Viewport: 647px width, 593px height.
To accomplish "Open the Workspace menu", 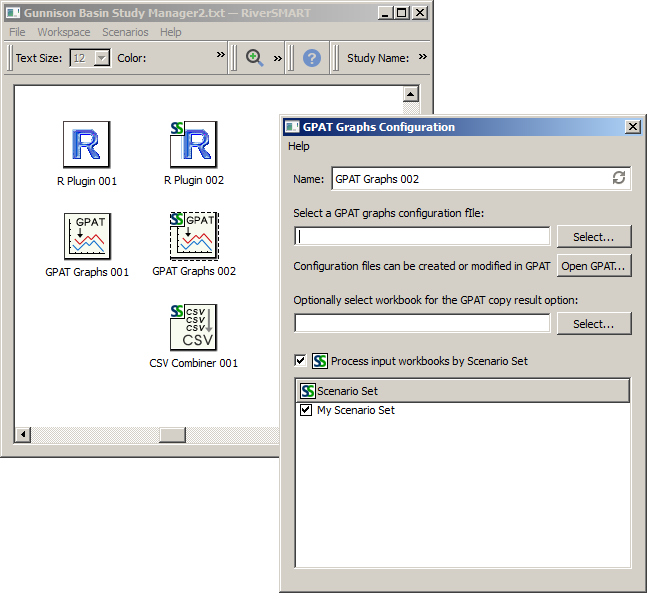I will 64,32.
